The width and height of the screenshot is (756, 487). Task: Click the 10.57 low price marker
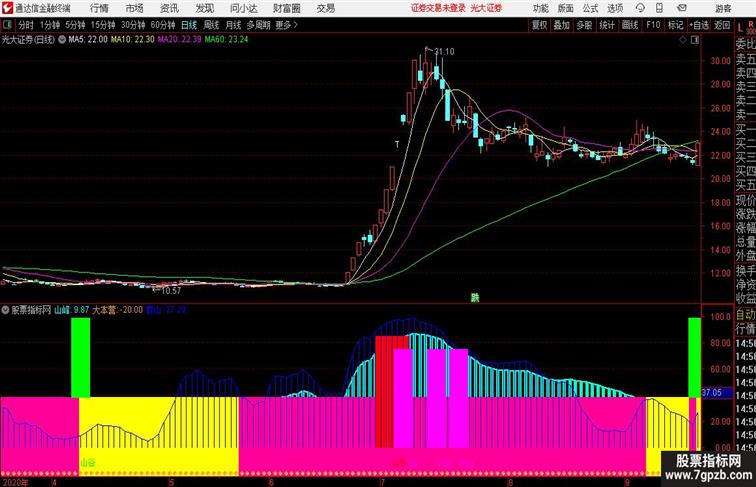(x=171, y=291)
